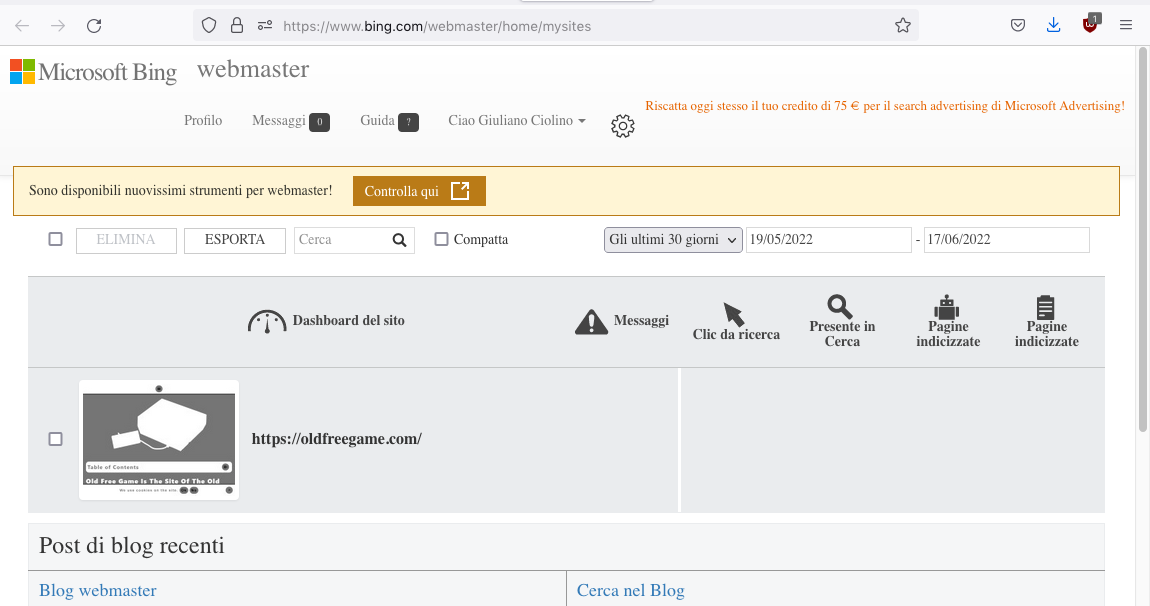Viewport: 1150px width, 606px height.
Task: Click the Clic da ricerca column label
Action: [736, 335]
